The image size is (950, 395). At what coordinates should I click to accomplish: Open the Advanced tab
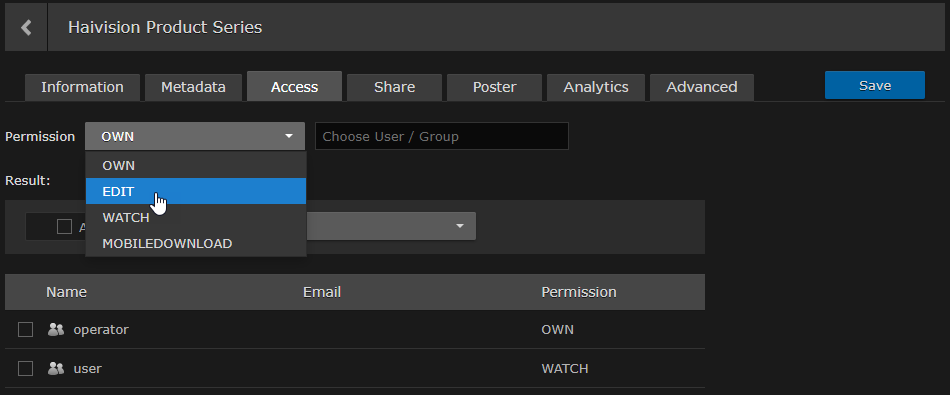click(x=702, y=87)
